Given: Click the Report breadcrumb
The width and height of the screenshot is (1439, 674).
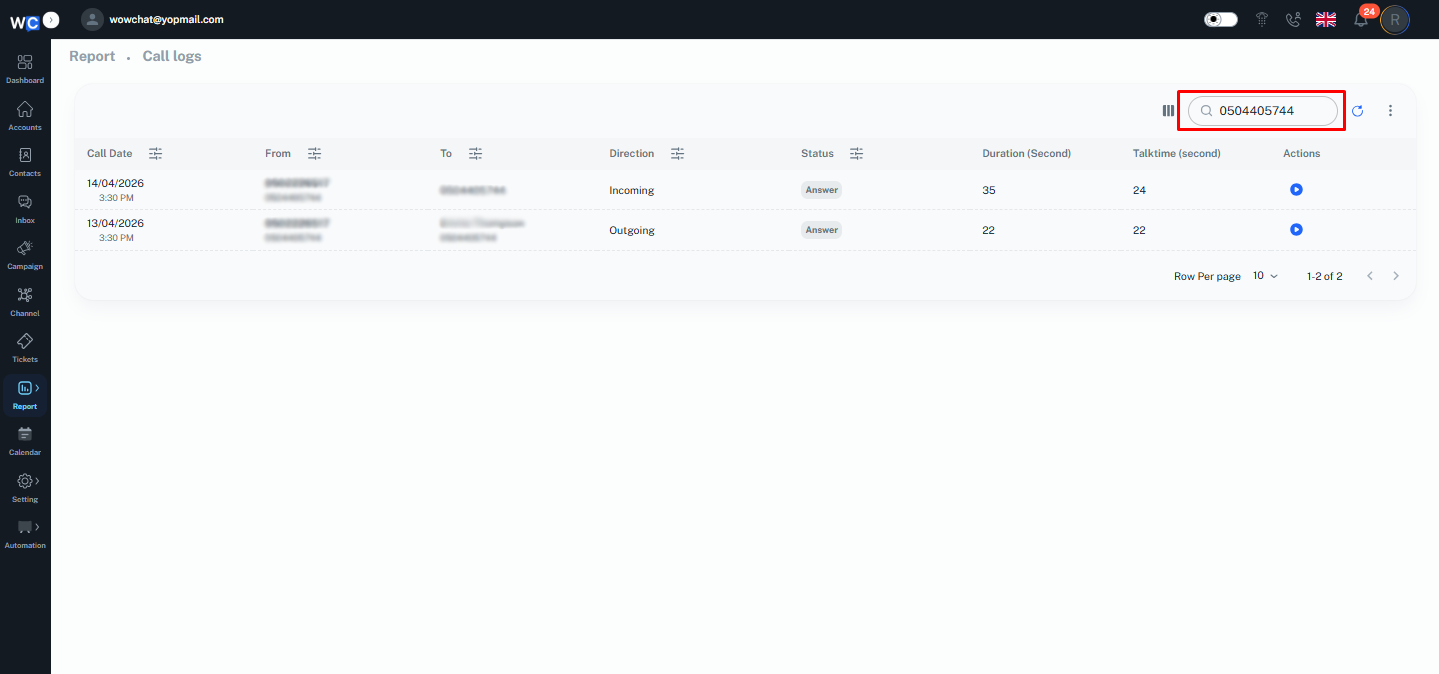Looking at the screenshot, I should pos(92,56).
